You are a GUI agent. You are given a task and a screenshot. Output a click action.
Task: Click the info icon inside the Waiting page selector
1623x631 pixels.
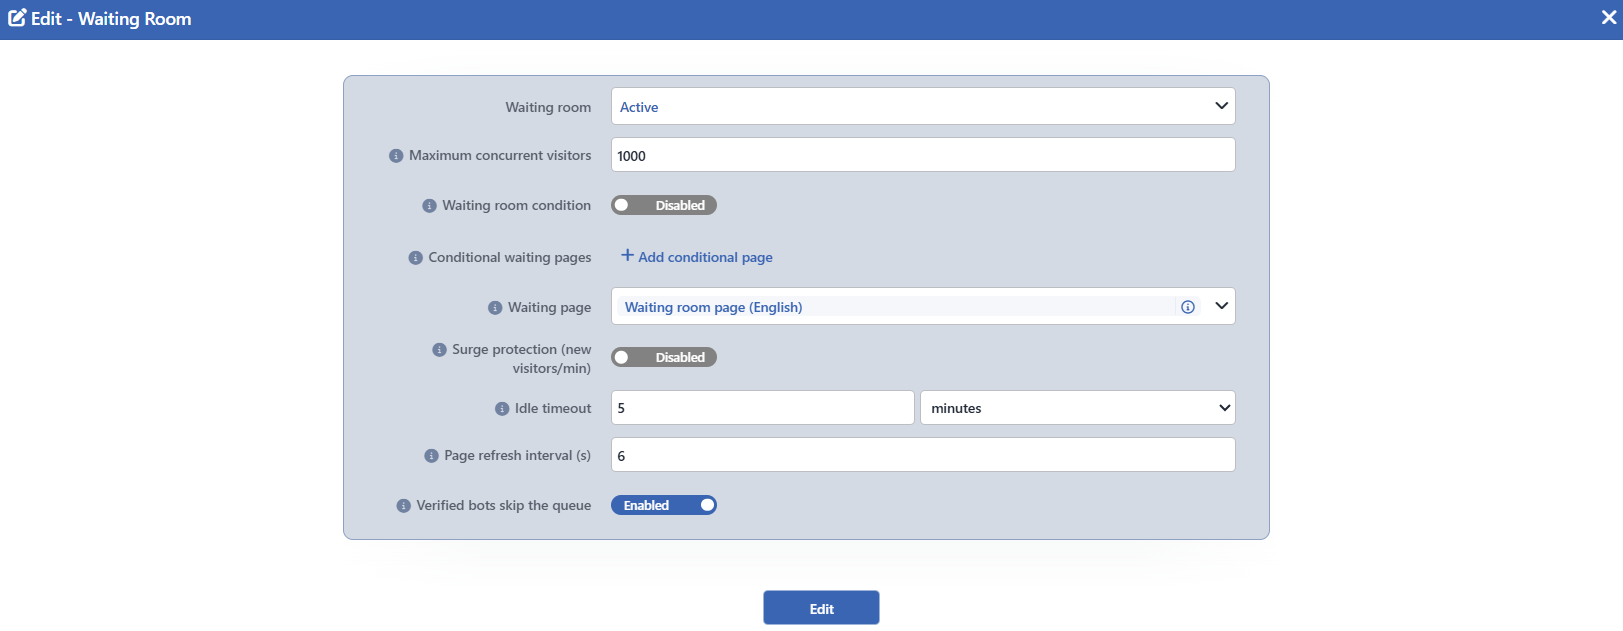pyautogui.click(x=1188, y=307)
